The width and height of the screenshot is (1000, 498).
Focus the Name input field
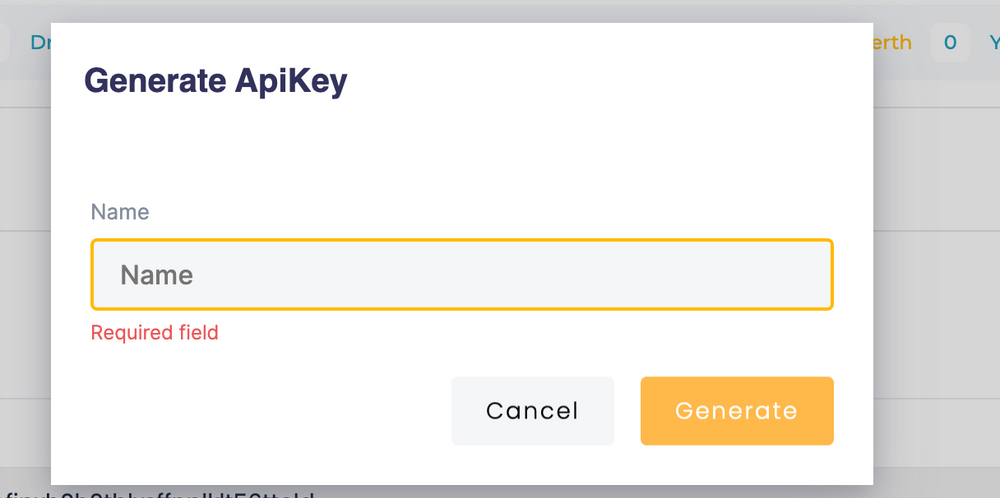pyautogui.click(x=462, y=275)
